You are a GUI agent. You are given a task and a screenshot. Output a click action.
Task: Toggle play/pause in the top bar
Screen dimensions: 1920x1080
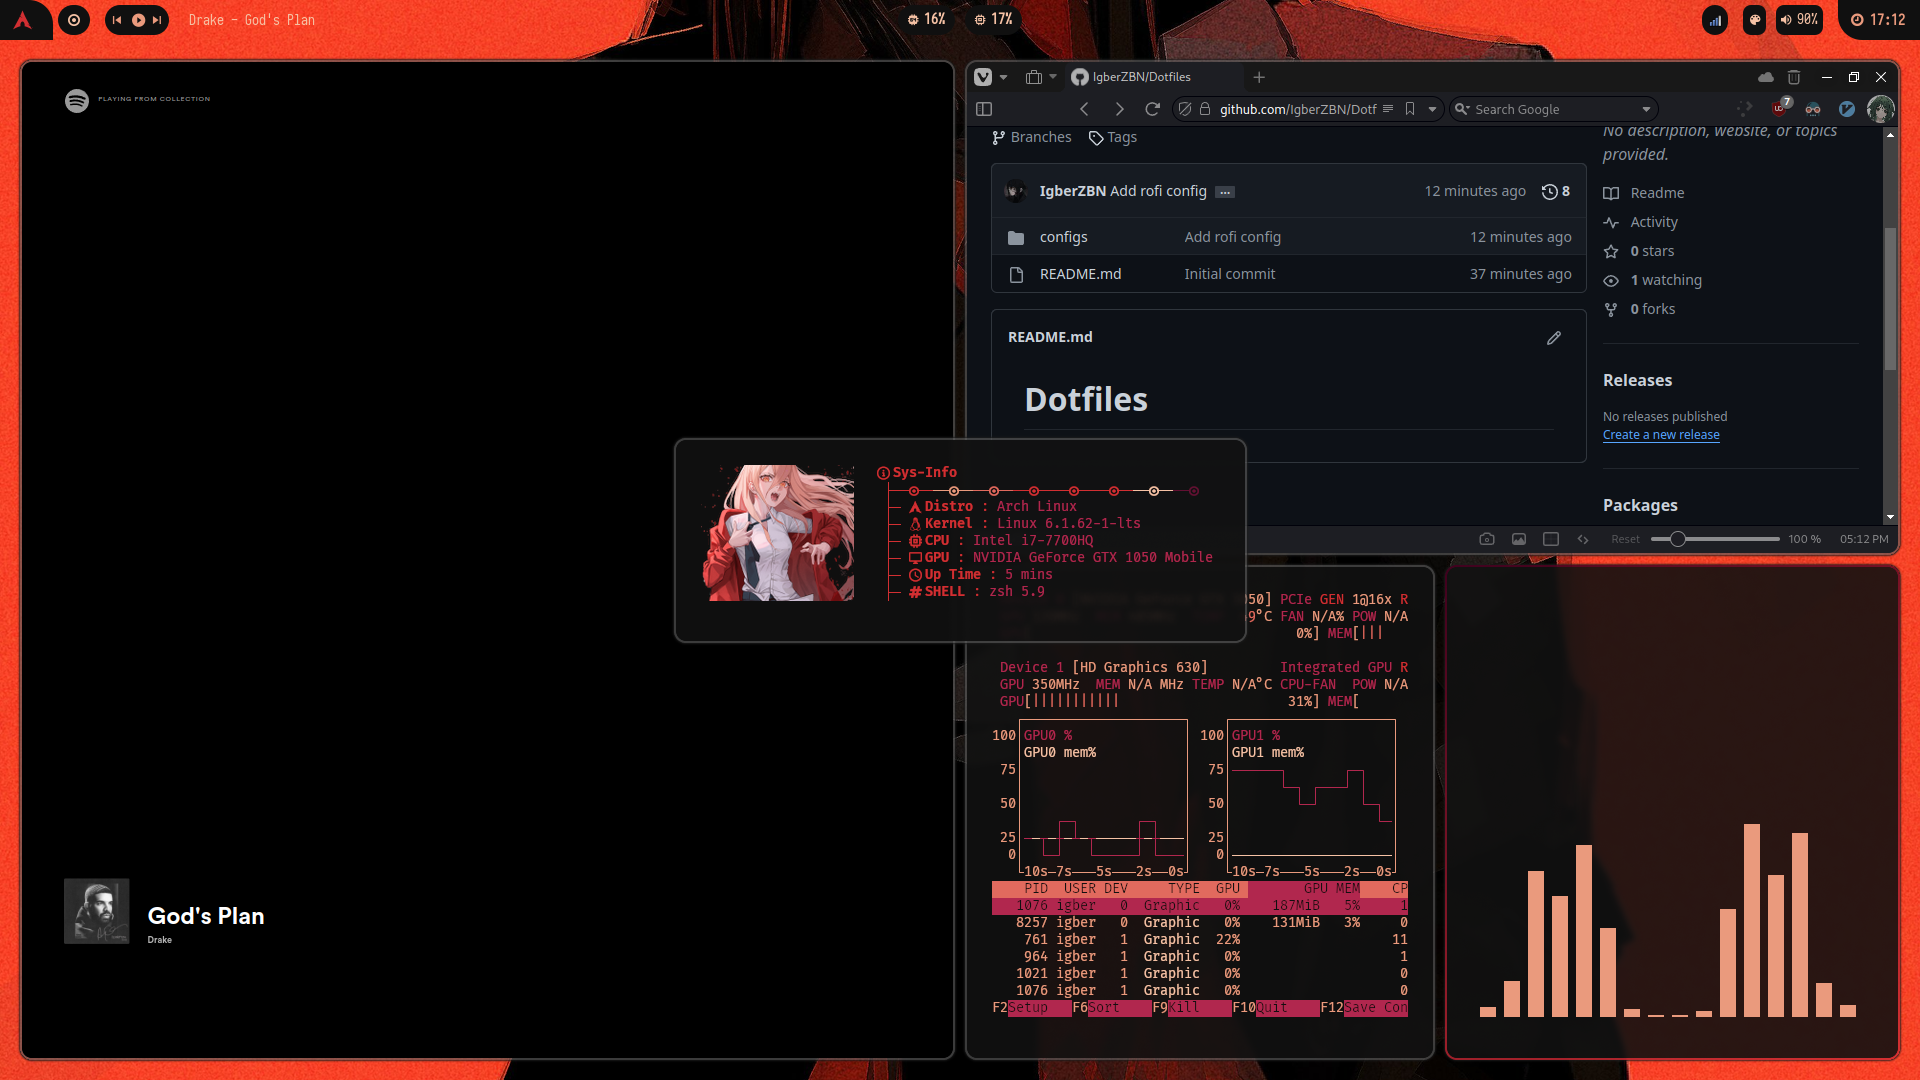pos(138,20)
